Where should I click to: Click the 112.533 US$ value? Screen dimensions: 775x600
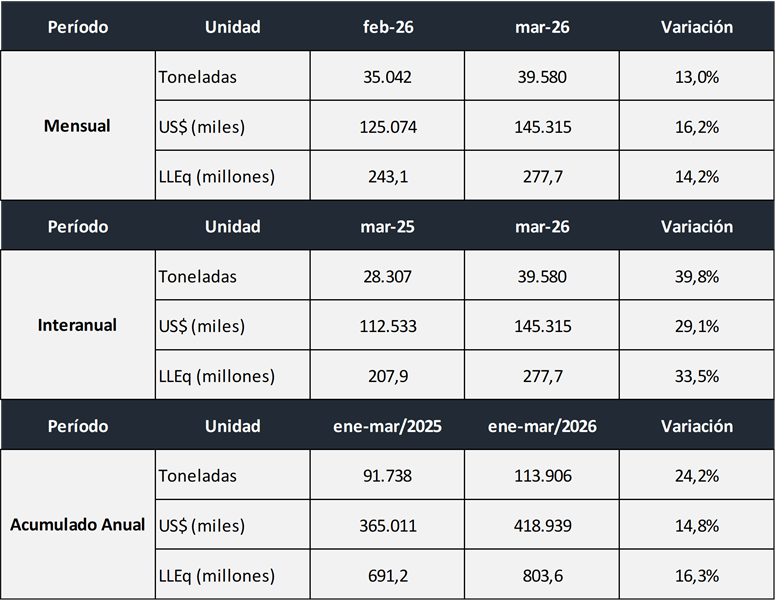(387, 326)
